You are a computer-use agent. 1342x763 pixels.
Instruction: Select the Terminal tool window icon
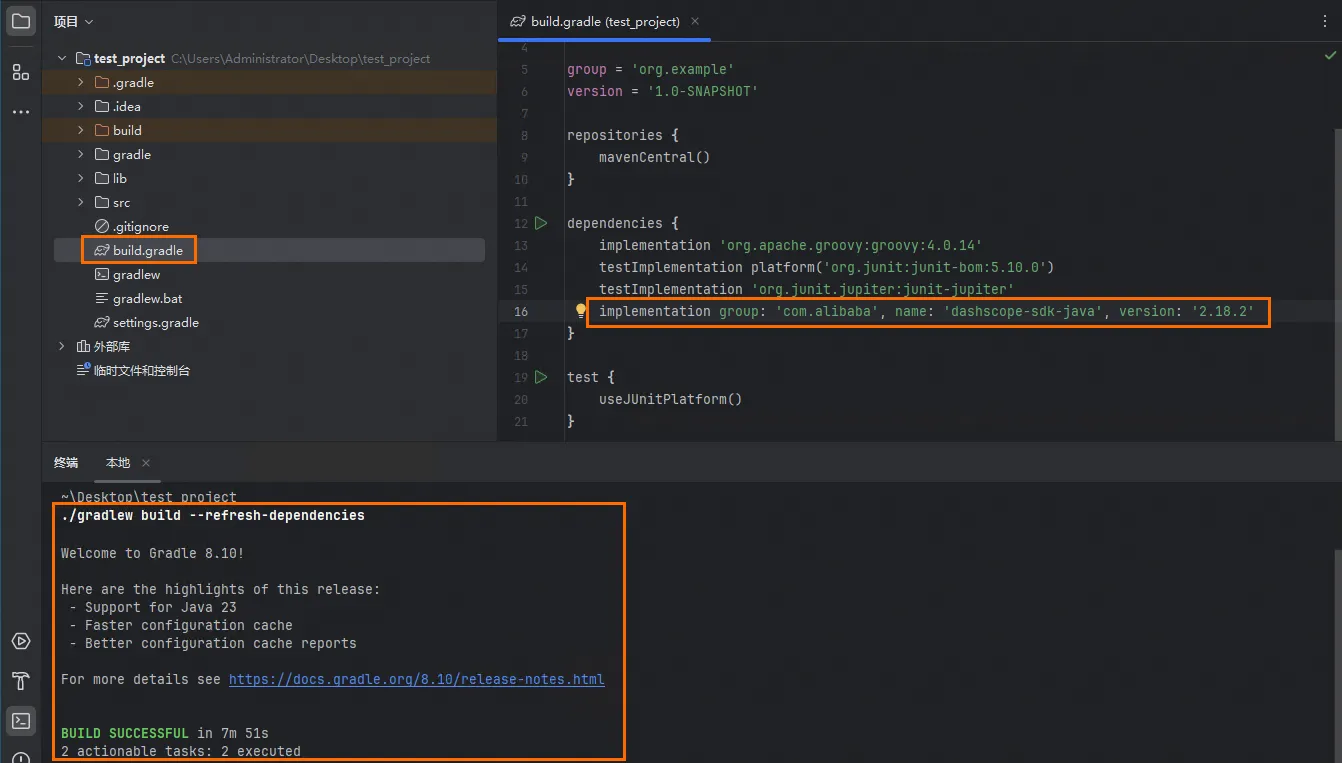pyautogui.click(x=21, y=720)
